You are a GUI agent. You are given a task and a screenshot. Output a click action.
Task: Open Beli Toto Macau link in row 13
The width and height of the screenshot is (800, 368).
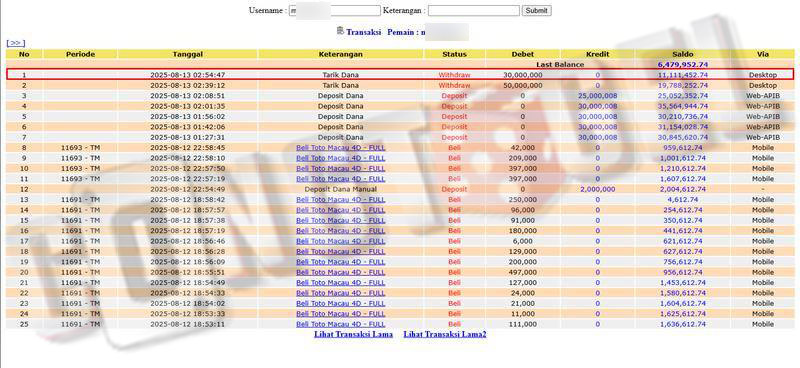340,200
